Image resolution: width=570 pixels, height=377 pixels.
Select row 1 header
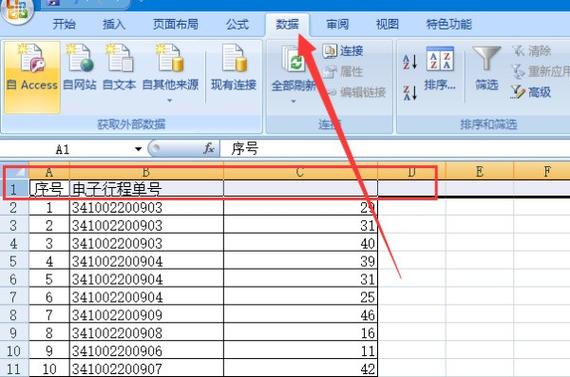[14, 189]
